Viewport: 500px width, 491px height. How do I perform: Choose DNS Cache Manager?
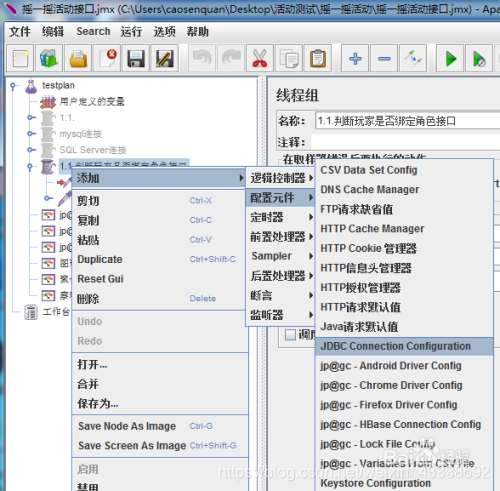(x=404, y=190)
